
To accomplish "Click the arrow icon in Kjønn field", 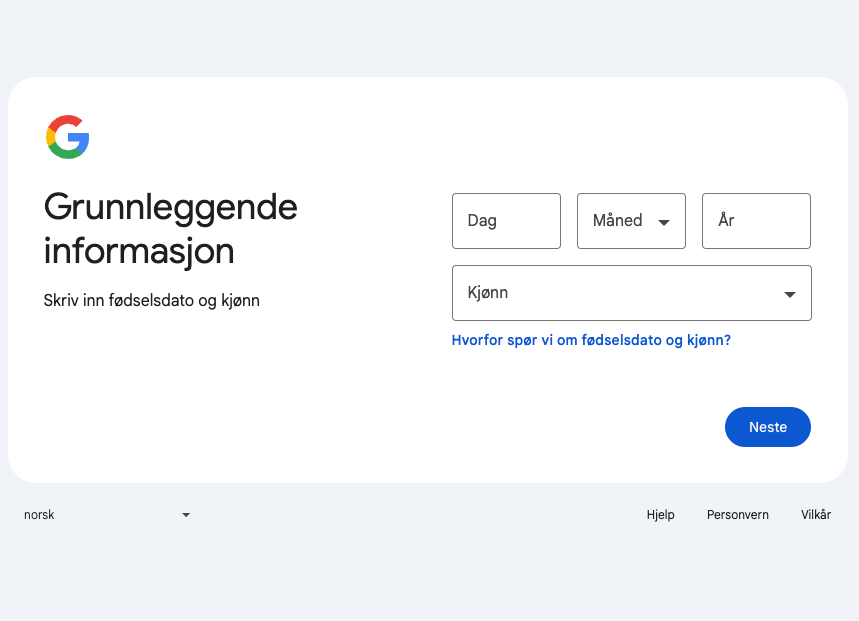I will click(790, 294).
